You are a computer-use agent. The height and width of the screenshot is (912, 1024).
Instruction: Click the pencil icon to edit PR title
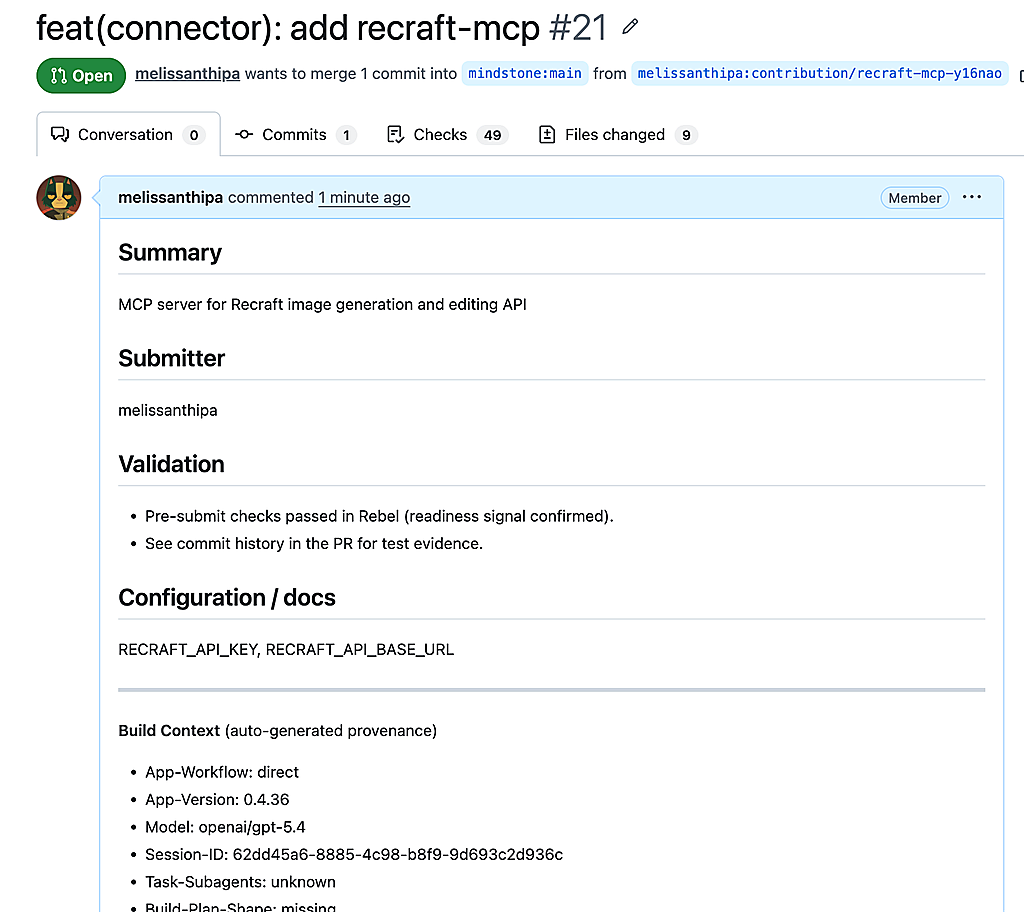point(630,27)
